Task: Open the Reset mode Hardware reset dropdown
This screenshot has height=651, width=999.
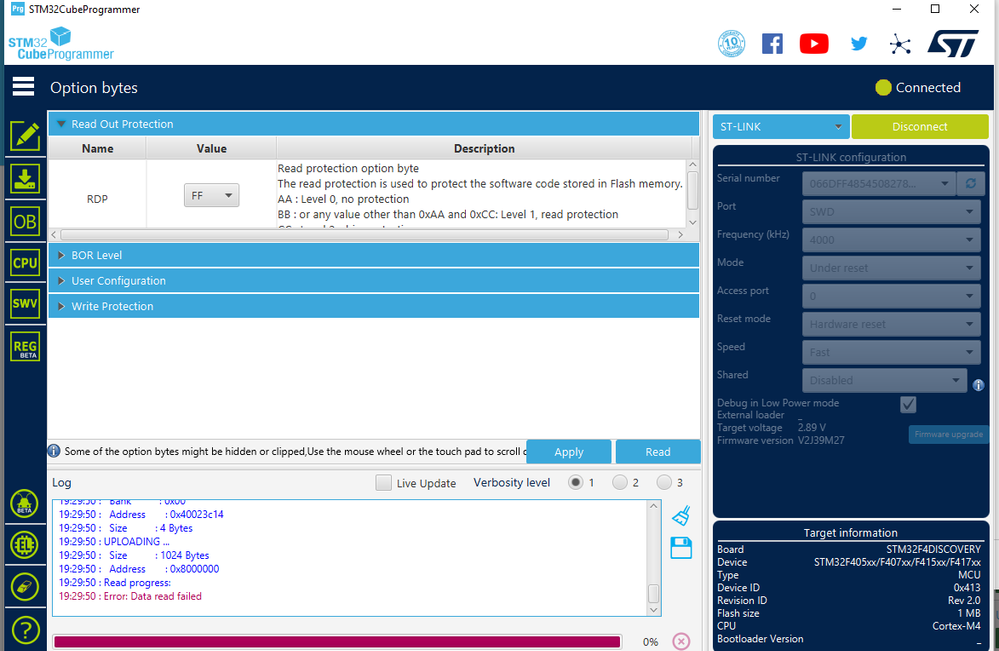Action: tap(891, 324)
